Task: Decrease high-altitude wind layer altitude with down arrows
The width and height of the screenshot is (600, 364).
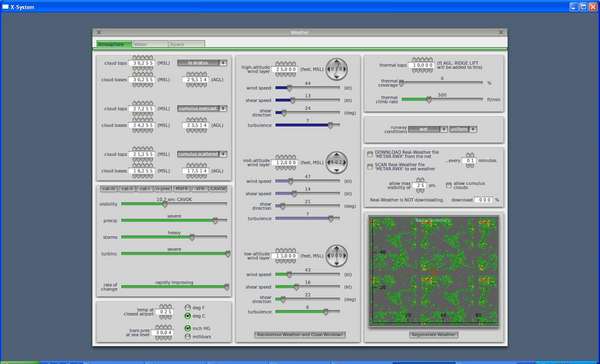Action: click(x=285, y=75)
